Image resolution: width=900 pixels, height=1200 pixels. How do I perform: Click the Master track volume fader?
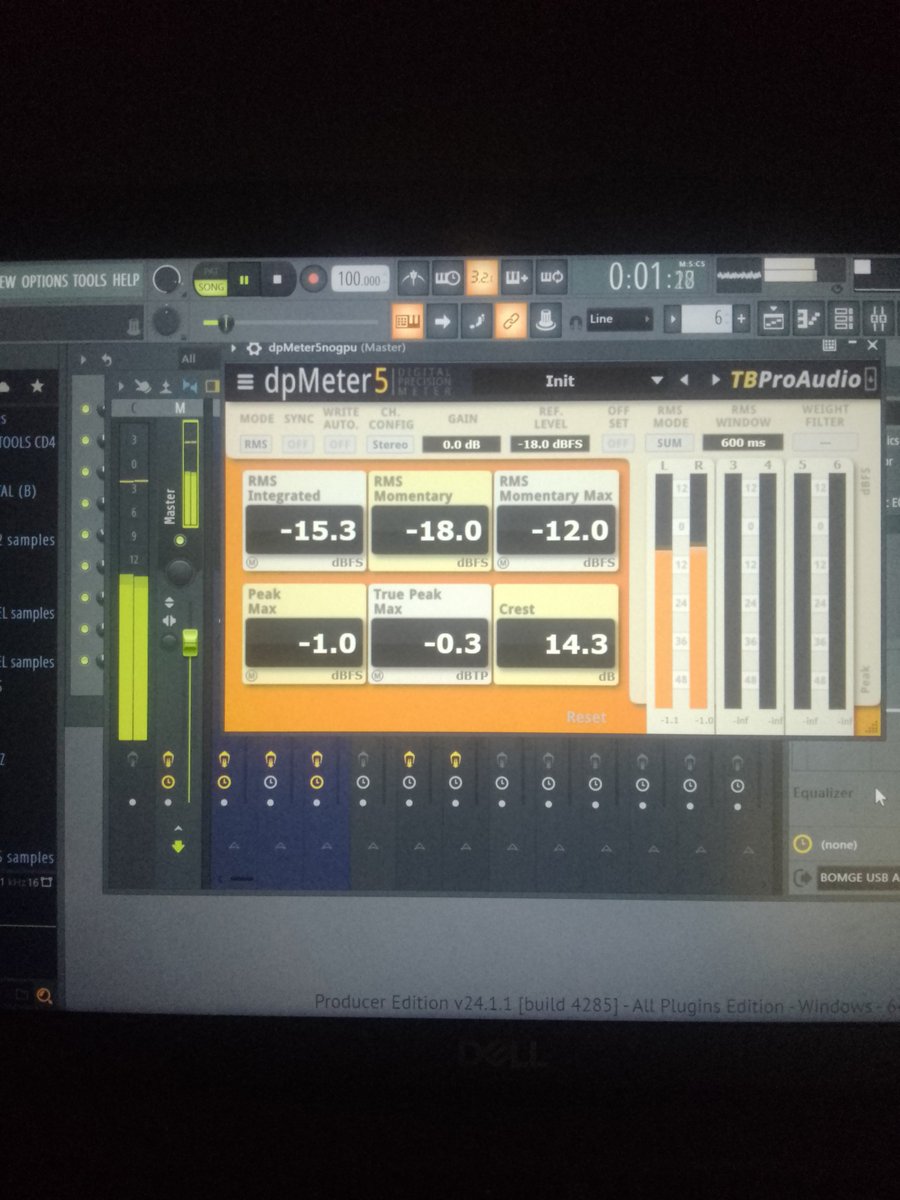(189, 642)
